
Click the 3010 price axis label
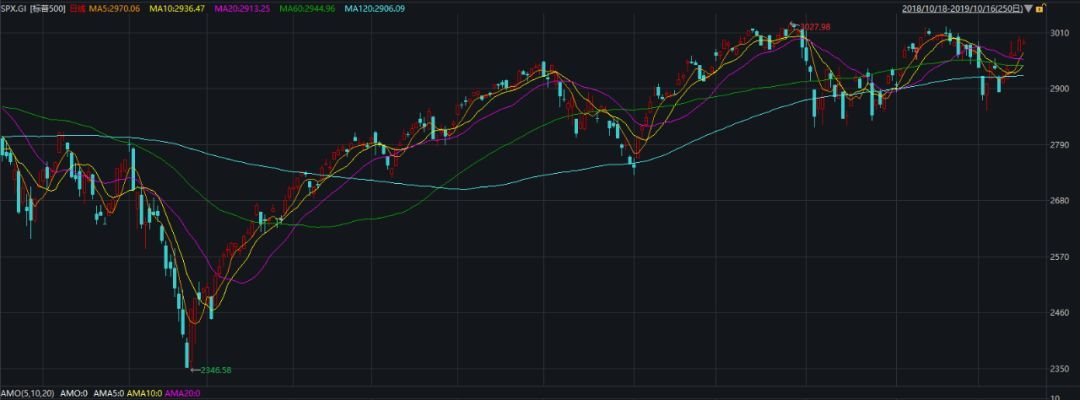coord(1057,33)
